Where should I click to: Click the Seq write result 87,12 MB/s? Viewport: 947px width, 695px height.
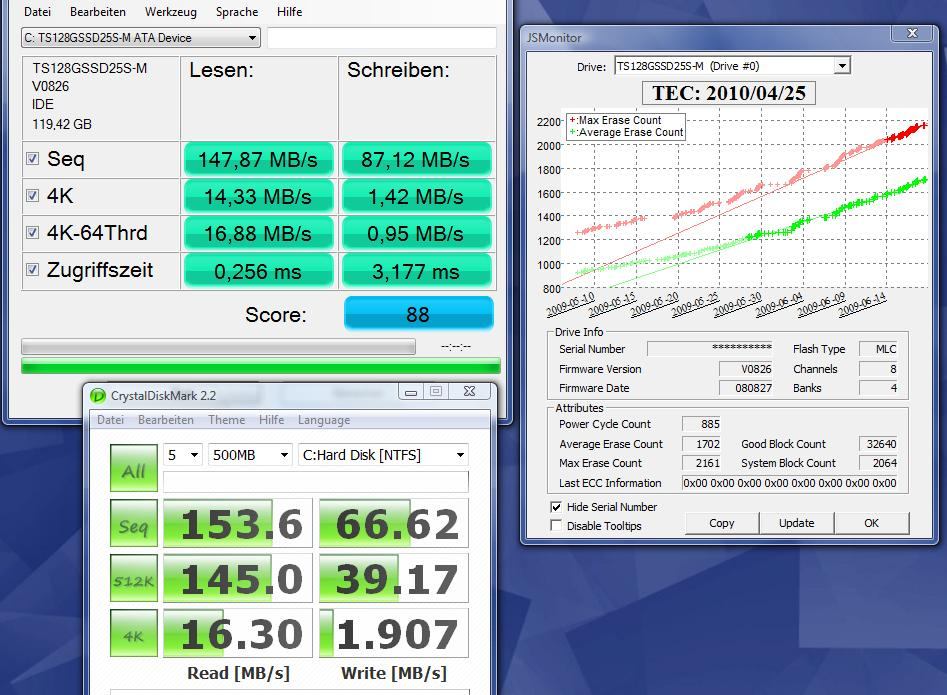pyautogui.click(x=416, y=159)
